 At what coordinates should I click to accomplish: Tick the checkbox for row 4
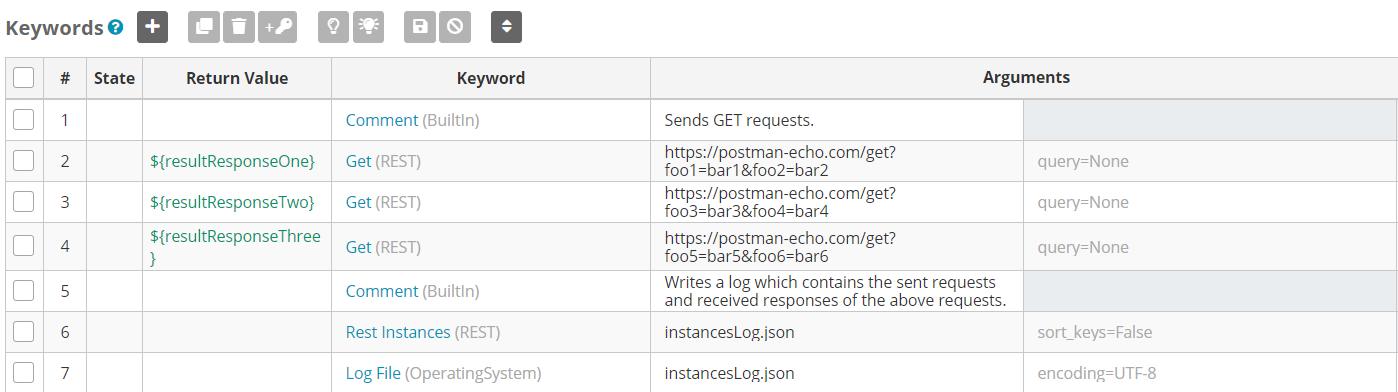pyautogui.click(x=24, y=247)
